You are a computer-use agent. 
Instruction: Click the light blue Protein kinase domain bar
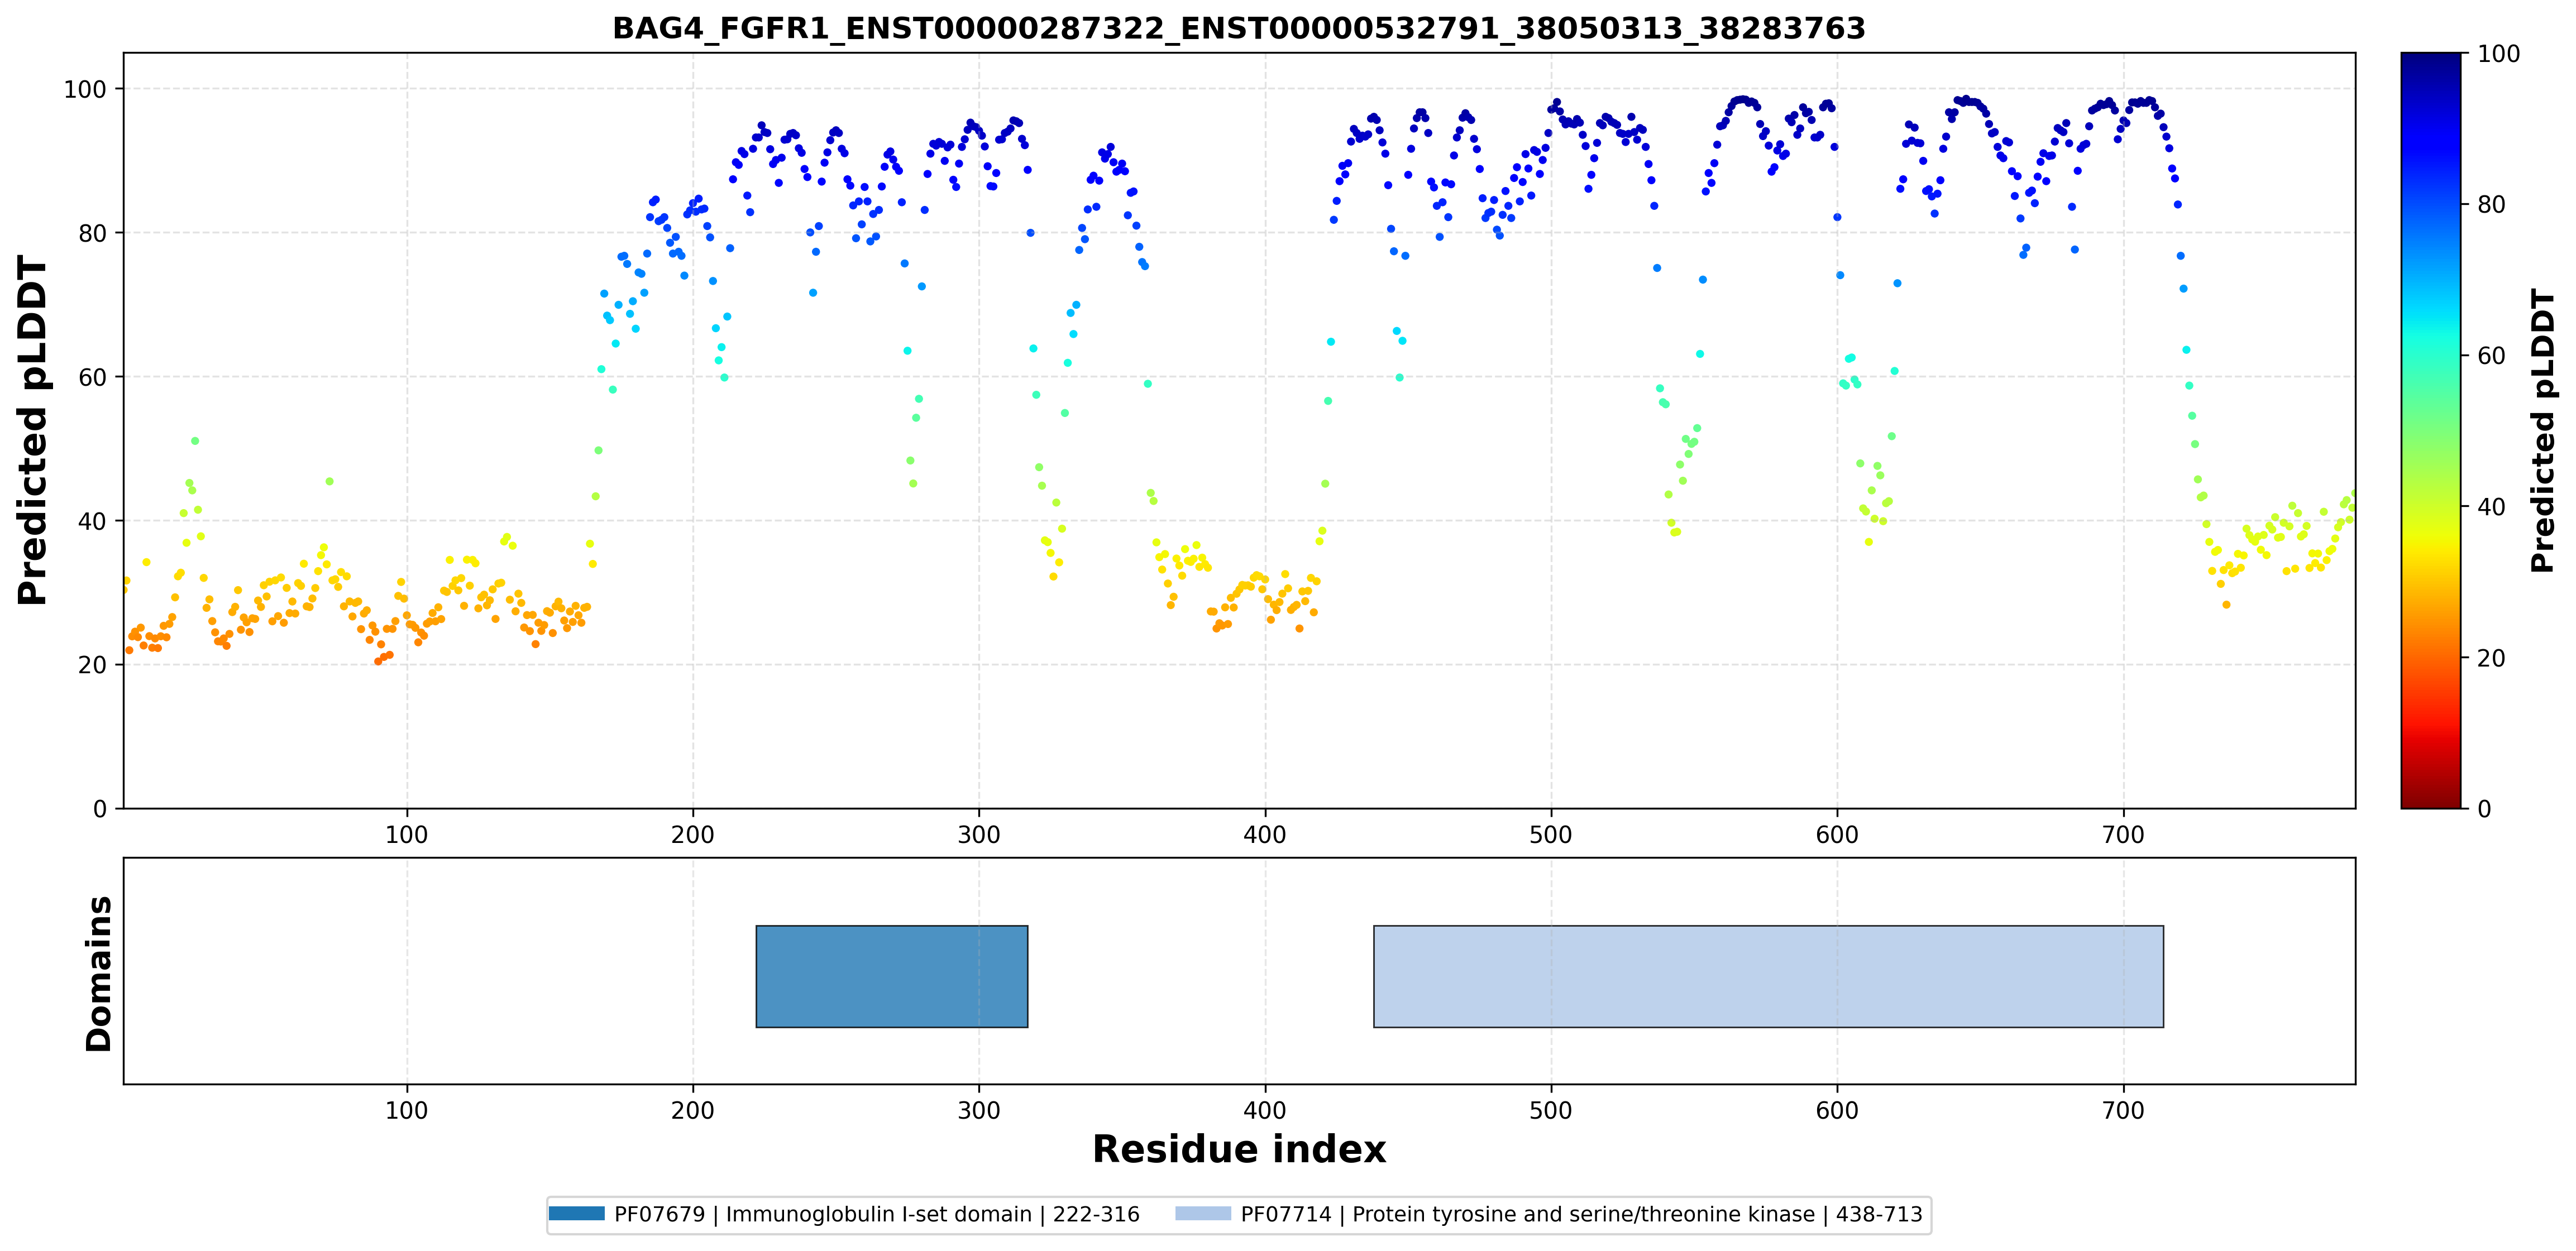(1768, 976)
